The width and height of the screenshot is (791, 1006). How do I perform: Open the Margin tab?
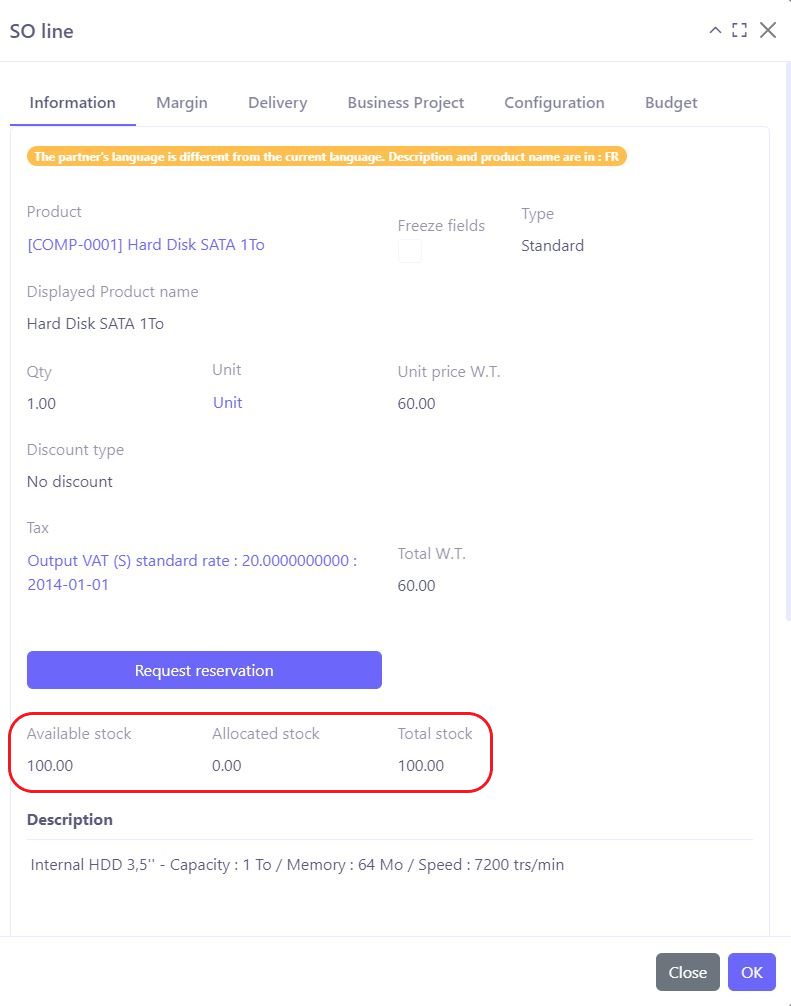coord(182,102)
